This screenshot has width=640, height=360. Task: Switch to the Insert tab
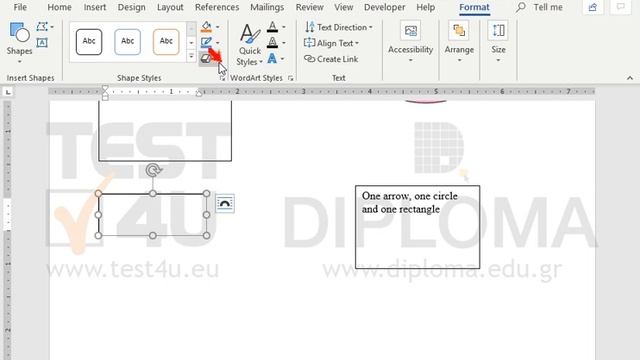(95, 7)
